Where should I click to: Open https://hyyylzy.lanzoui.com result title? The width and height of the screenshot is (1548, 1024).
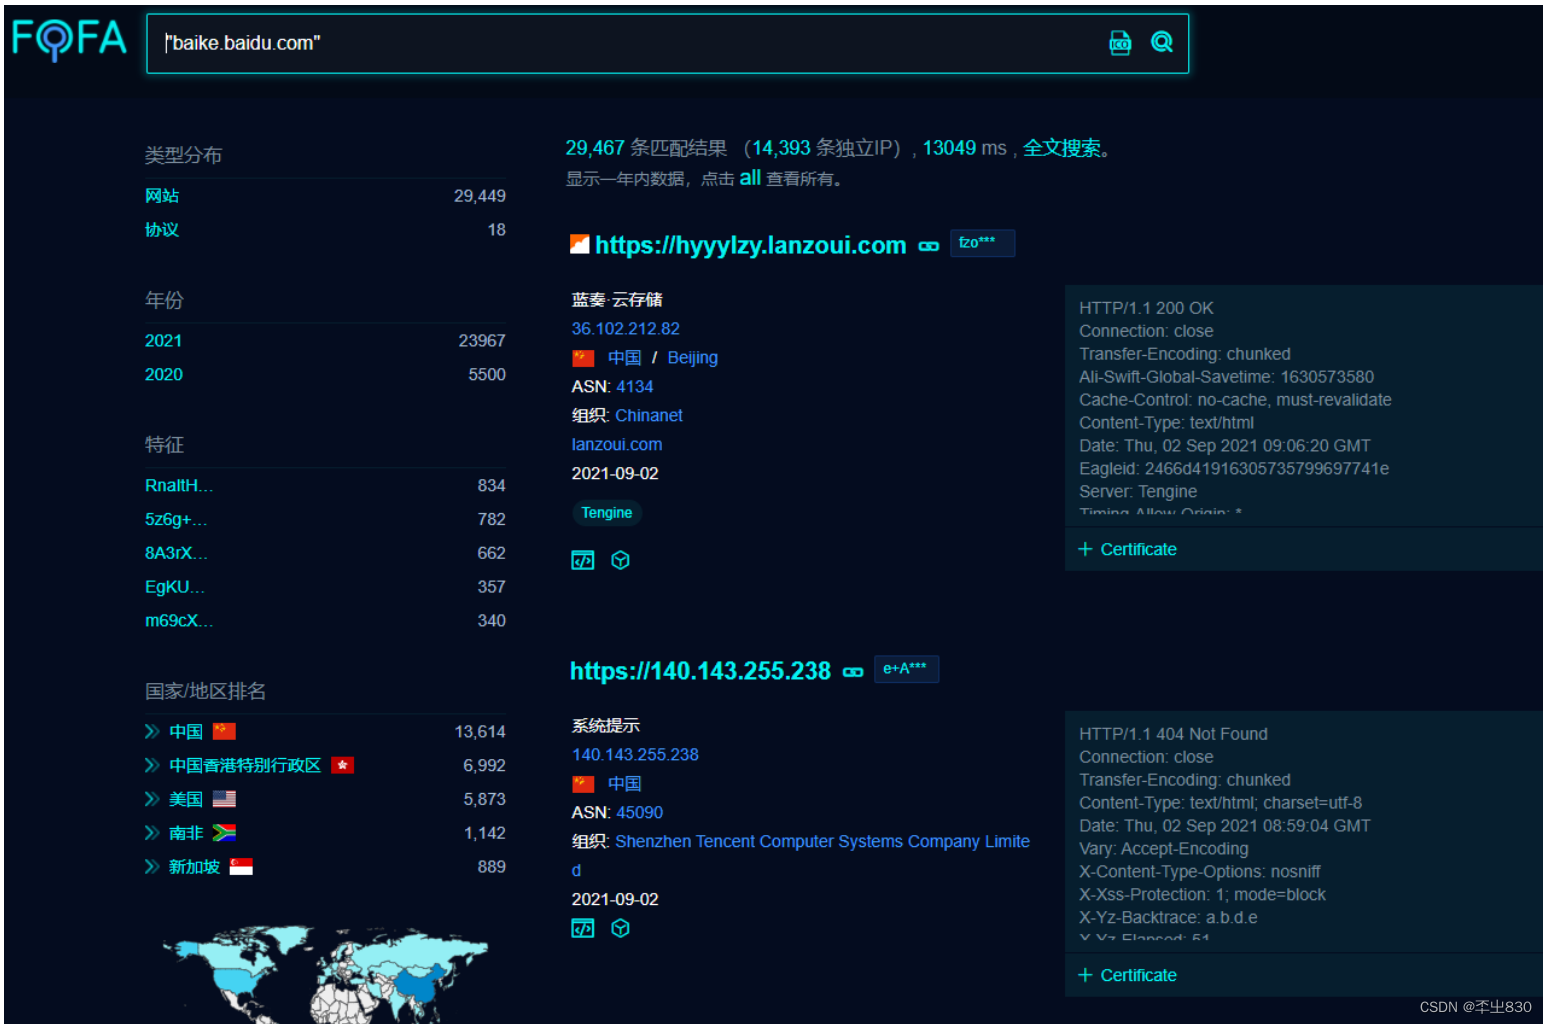pyautogui.click(x=750, y=246)
